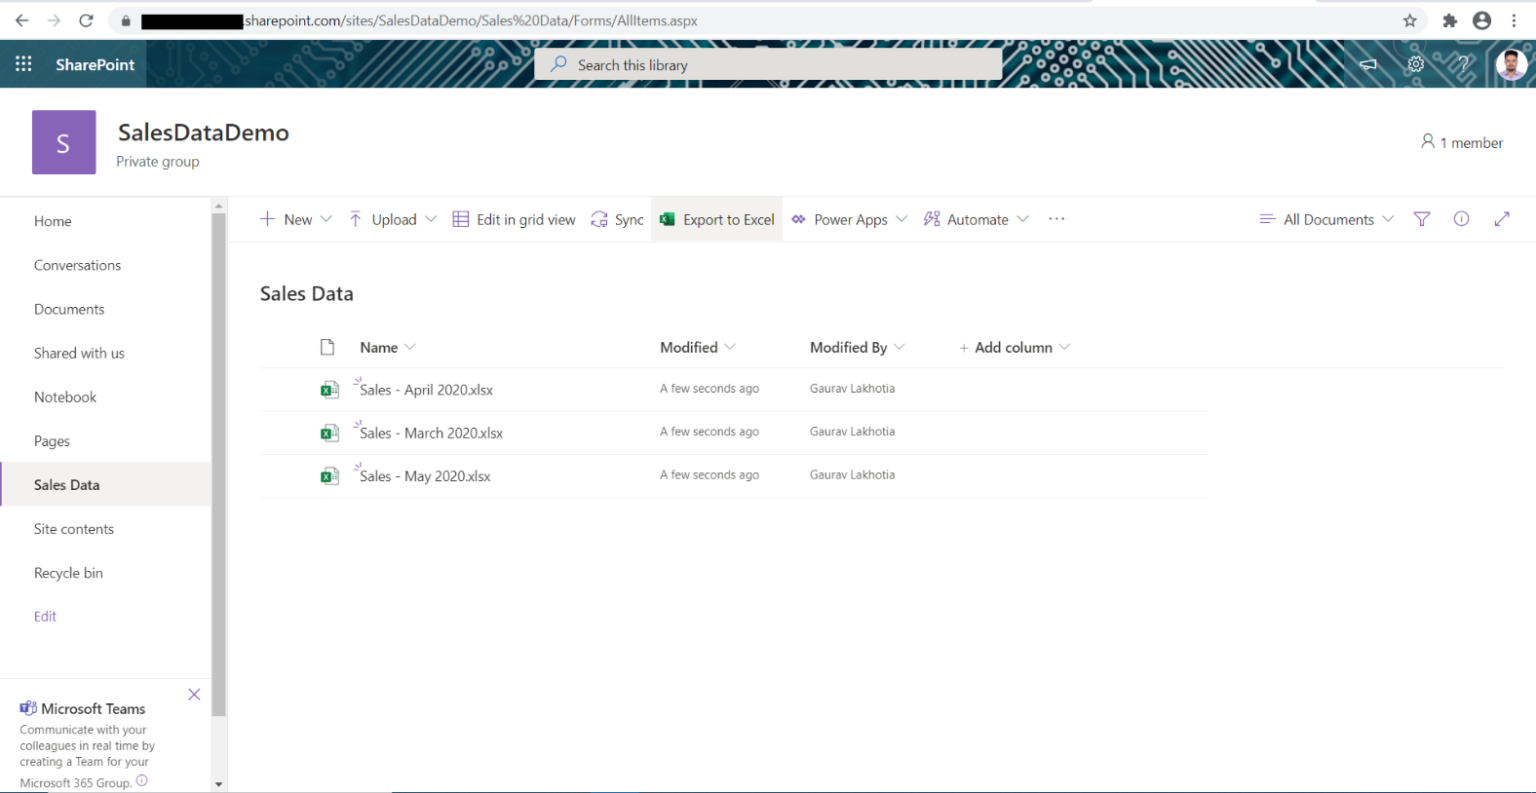Click the megaphone notifications icon

[x=1368, y=64]
